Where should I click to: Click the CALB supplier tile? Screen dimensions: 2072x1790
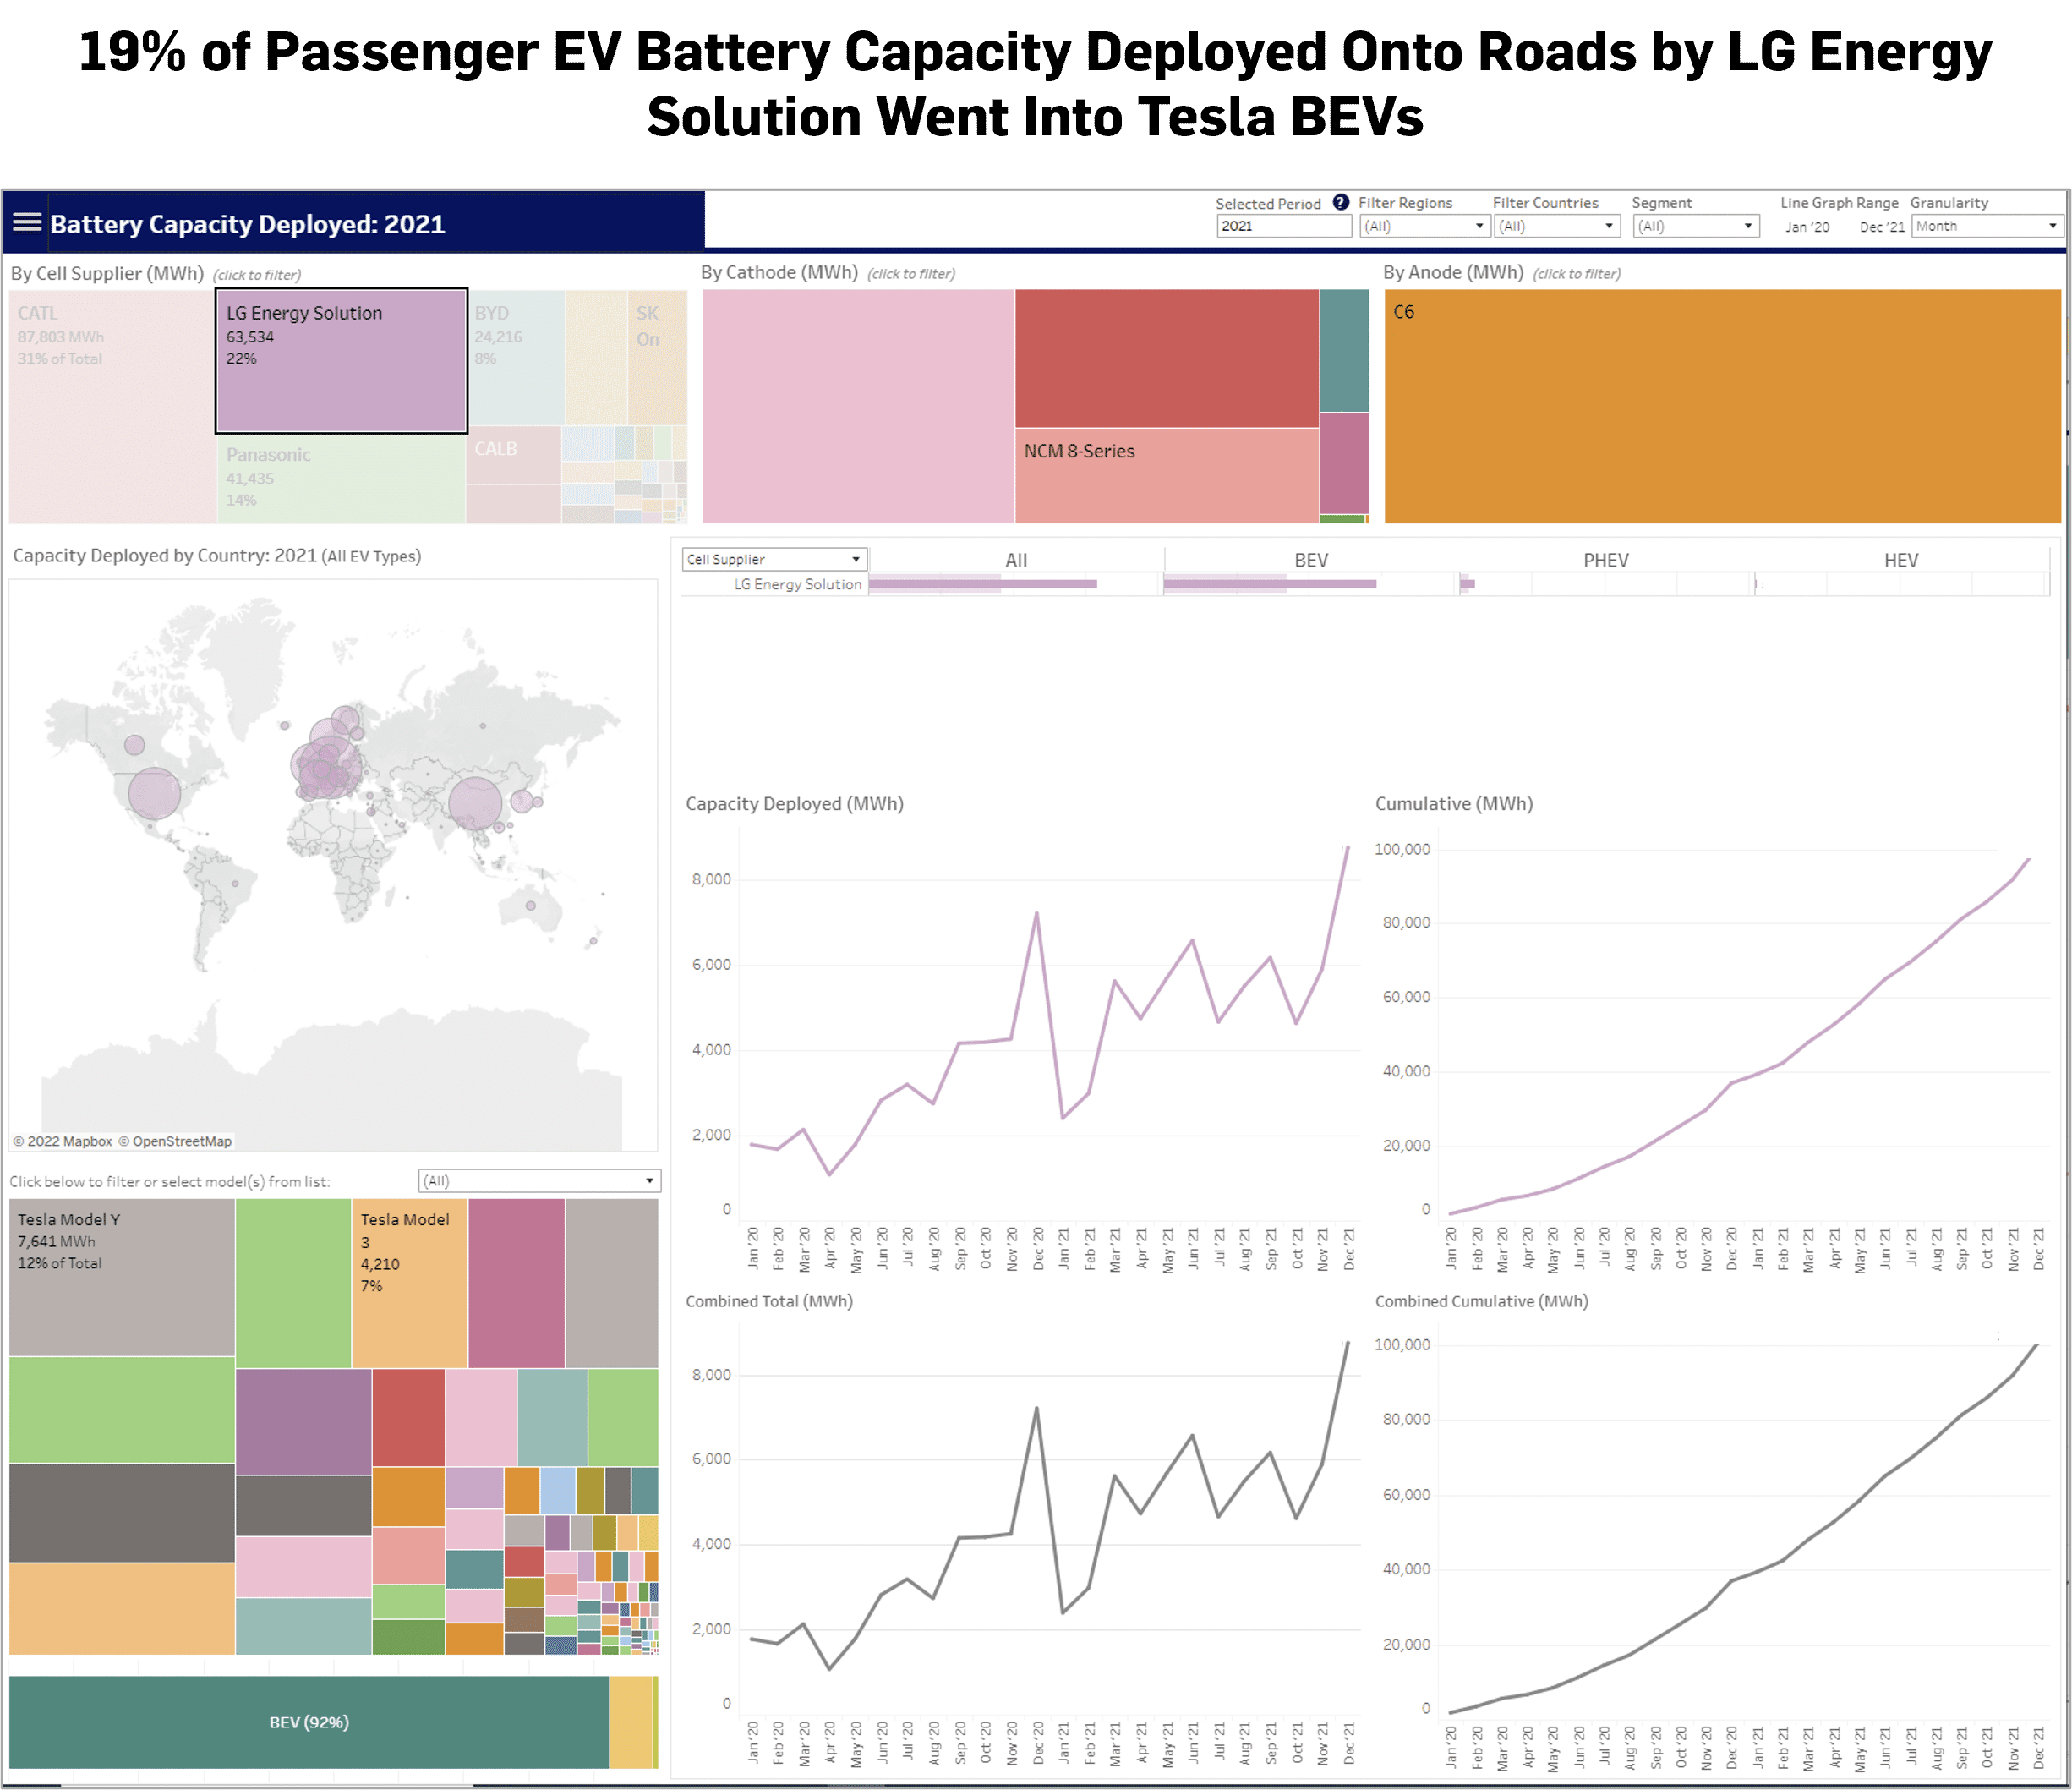click(514, 455)
